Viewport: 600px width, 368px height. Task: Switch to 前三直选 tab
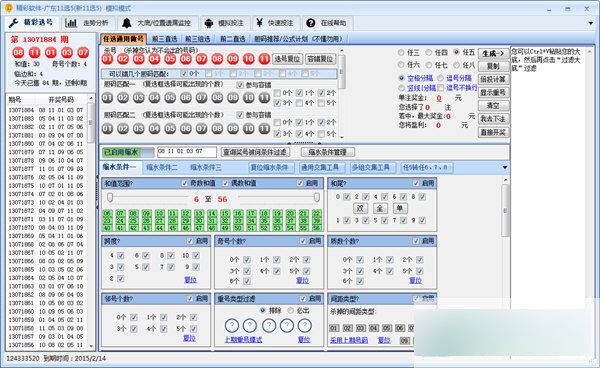(x=165, y=39)
